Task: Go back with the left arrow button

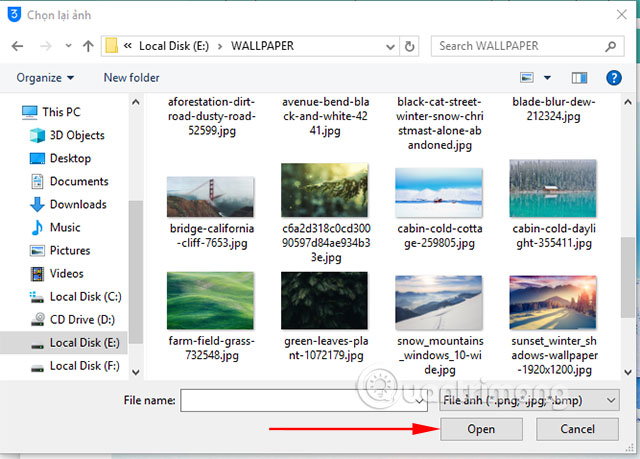Action: (17, 46)
